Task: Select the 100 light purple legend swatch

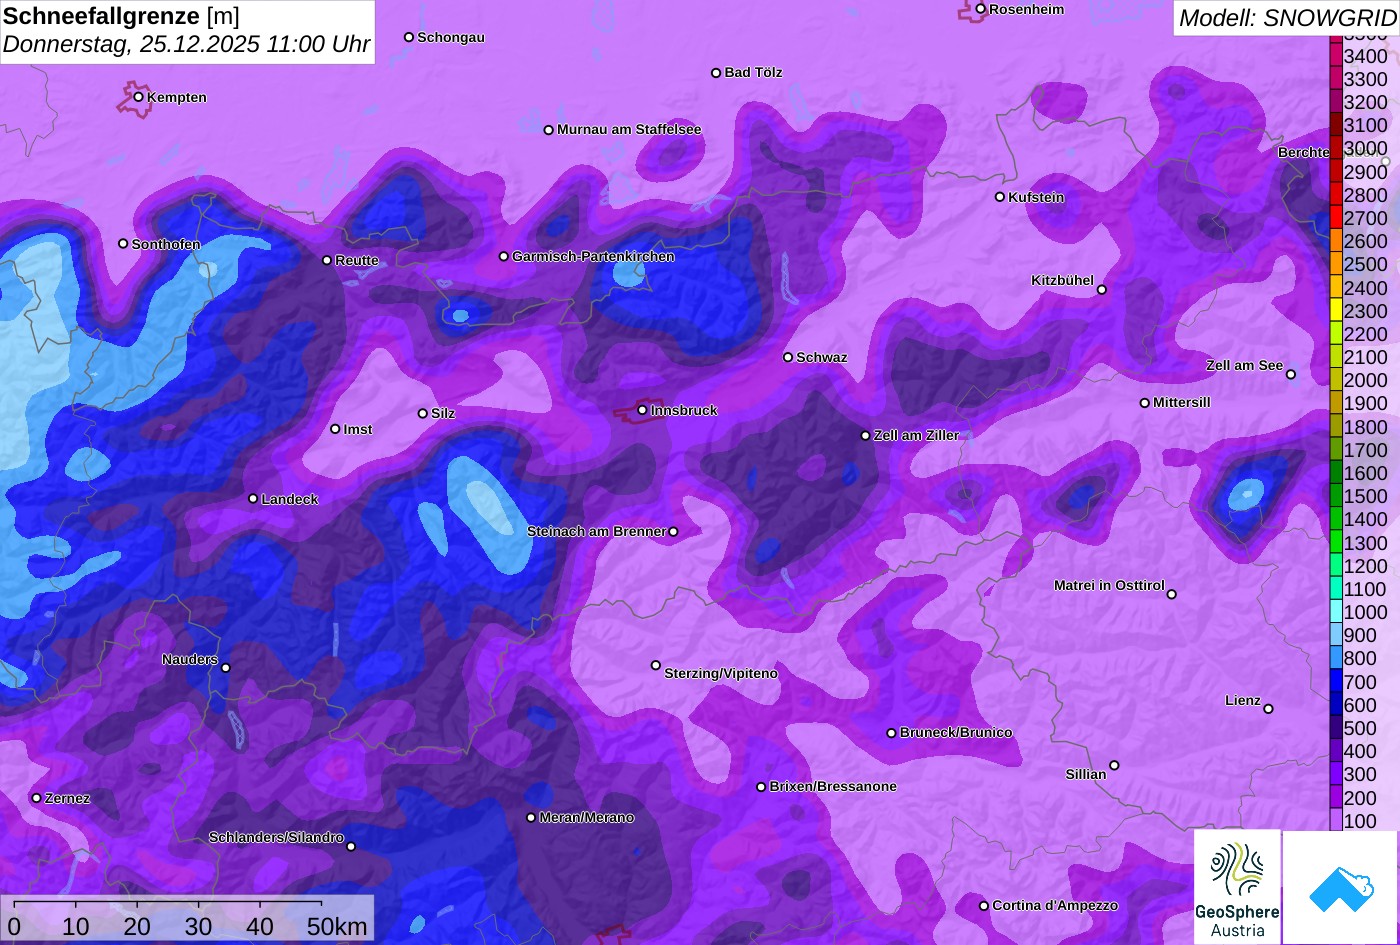Action: point(1336,821)
